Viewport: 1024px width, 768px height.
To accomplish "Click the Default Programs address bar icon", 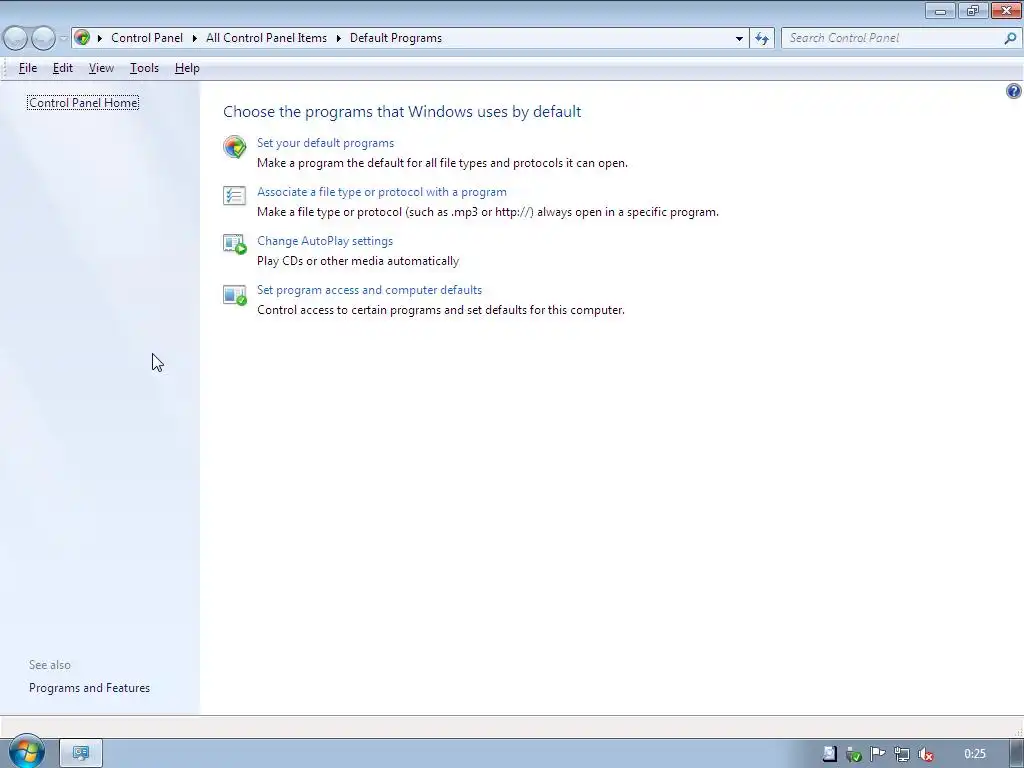I will click(x=82, y=38).
